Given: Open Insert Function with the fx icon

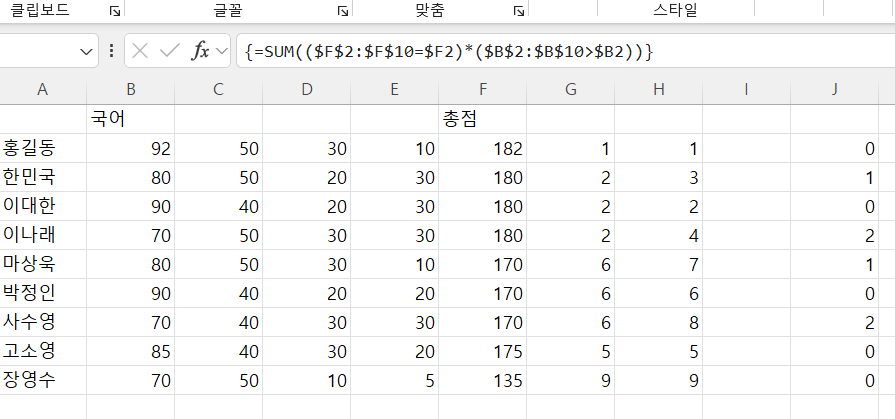Looking at the screenshot, I should point(200,51).
